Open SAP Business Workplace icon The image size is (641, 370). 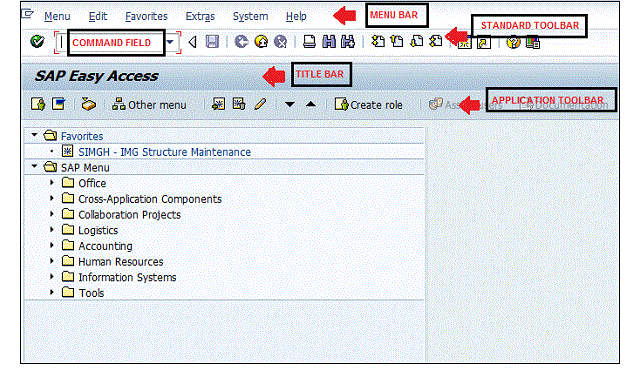(88, 105)
